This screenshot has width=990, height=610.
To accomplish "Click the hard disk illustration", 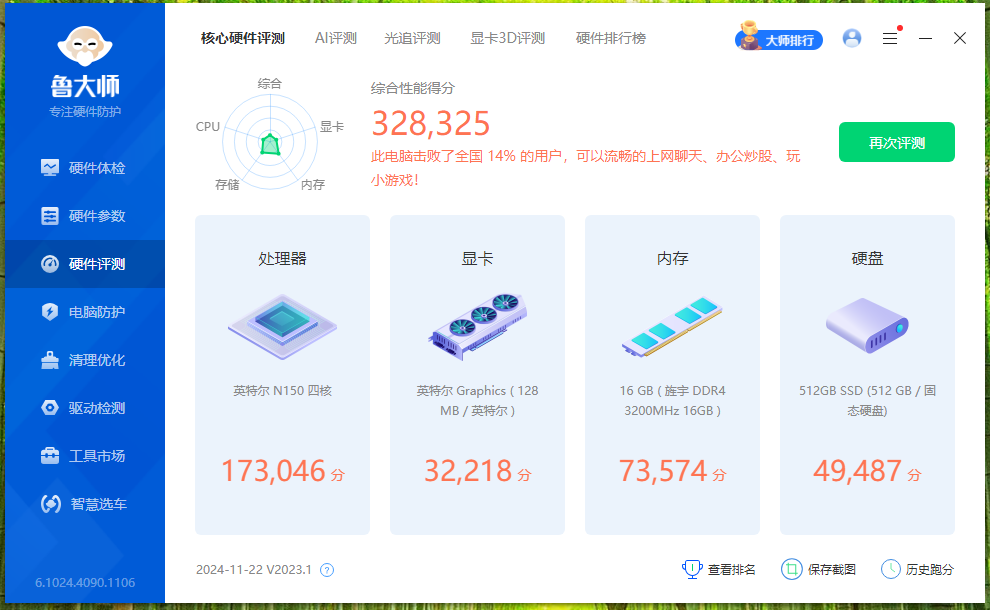I will [x=867, y=325].
